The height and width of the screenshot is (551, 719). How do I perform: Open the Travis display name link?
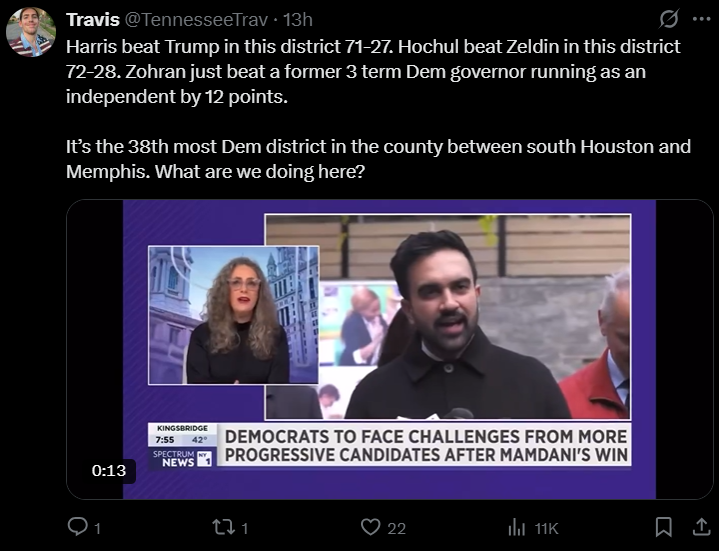(x=93, y=20)
